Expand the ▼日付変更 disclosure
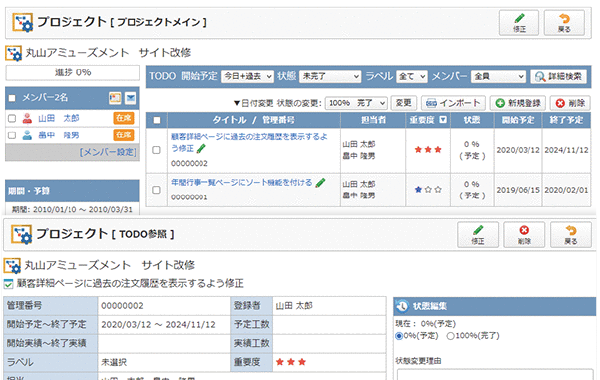The image size is (600, 380). point(253,103)
